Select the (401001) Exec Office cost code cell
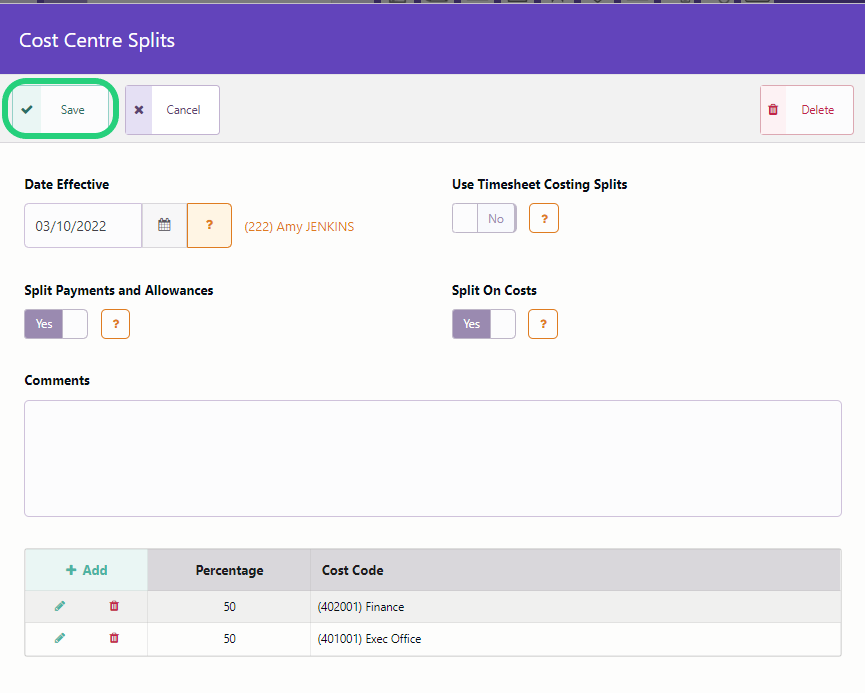Viewport: 865px width, 693px height. coord(575,639)
